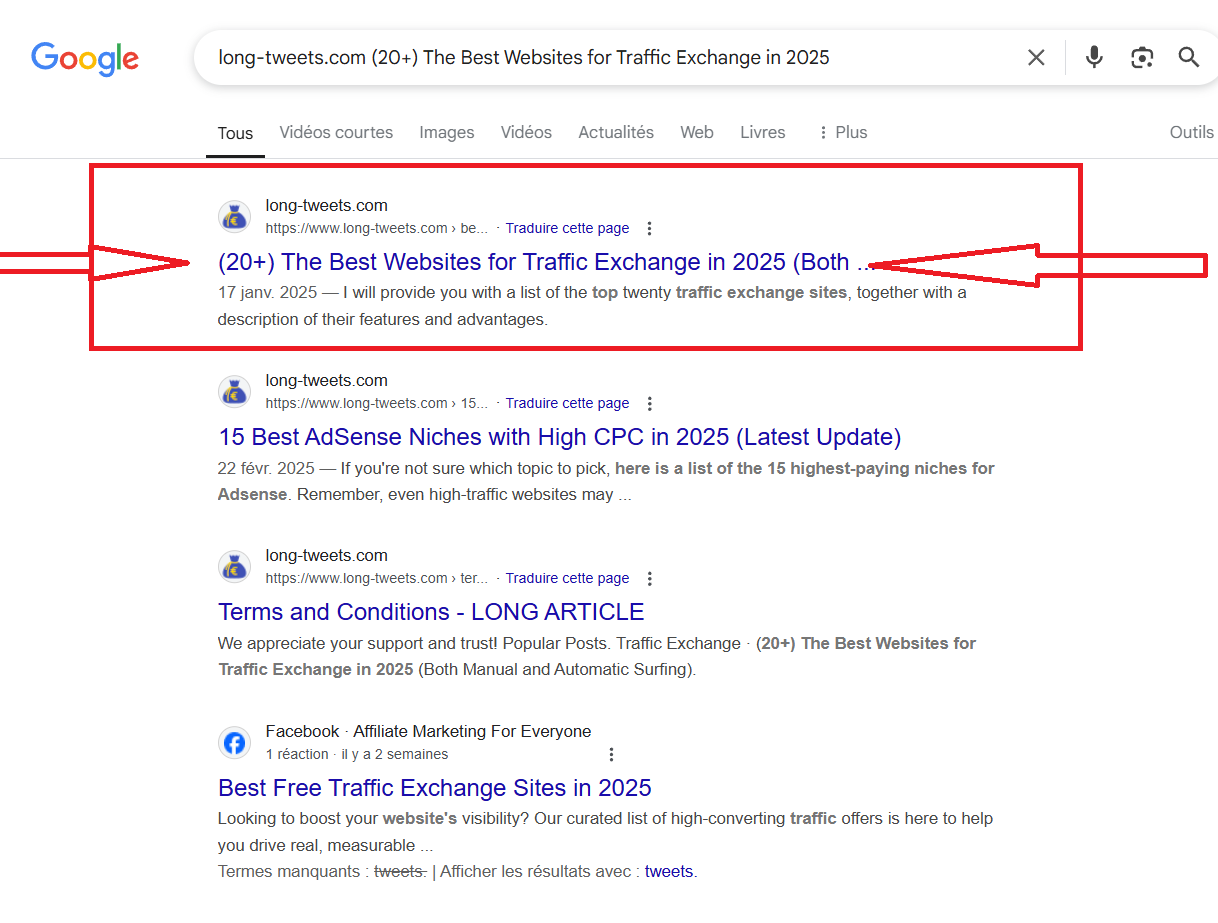Click the long-tweets.com site name on AdSense result
Screen dimensions: 1218x923
tap(326, 381)
